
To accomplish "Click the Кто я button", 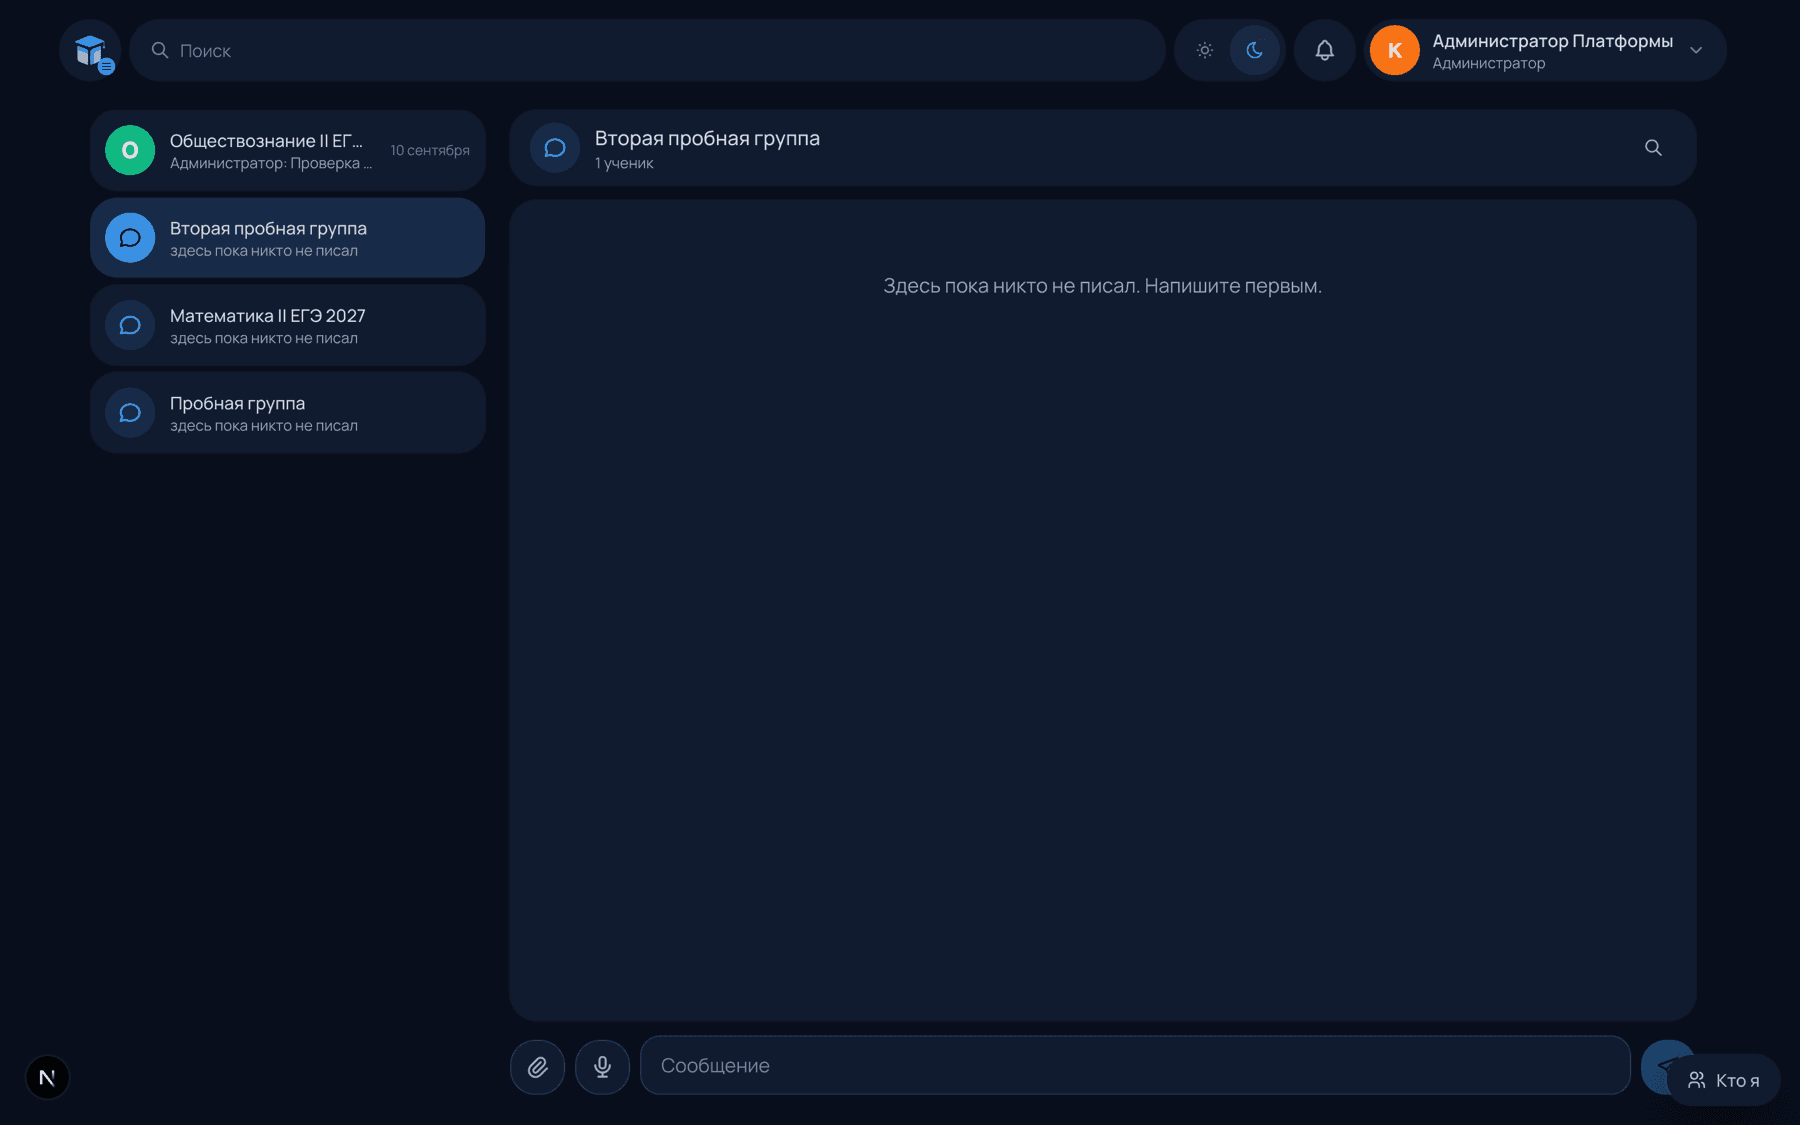I will point(1723,1080).
